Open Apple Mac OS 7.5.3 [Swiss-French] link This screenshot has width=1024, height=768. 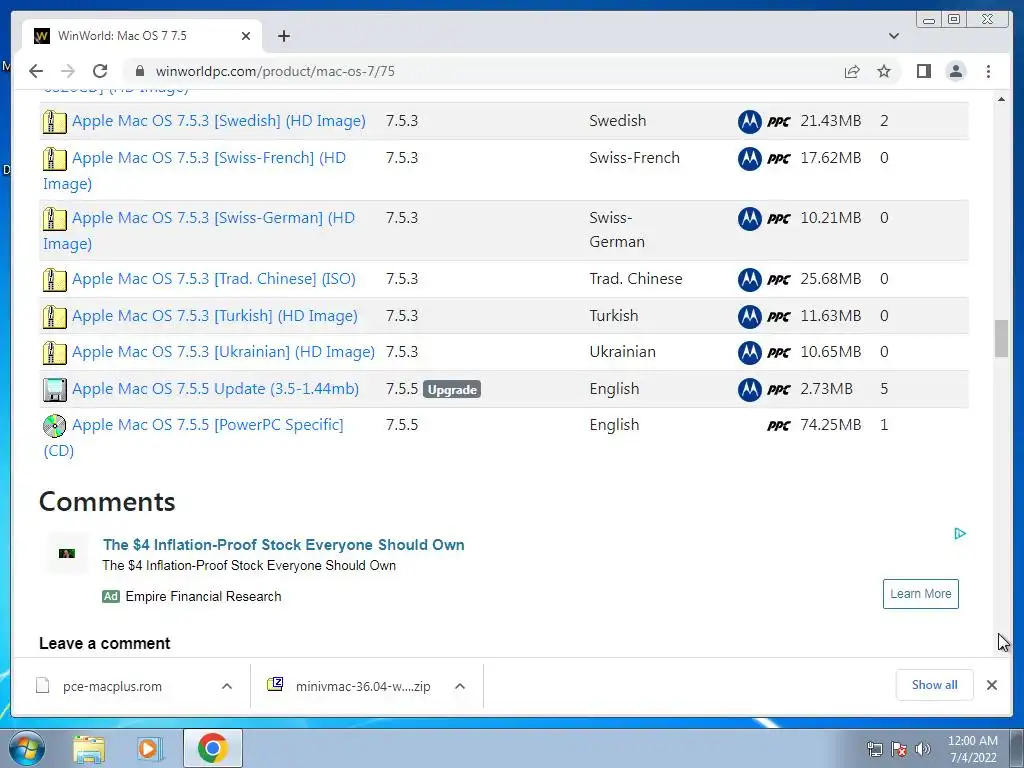click(x=208, y=158)
